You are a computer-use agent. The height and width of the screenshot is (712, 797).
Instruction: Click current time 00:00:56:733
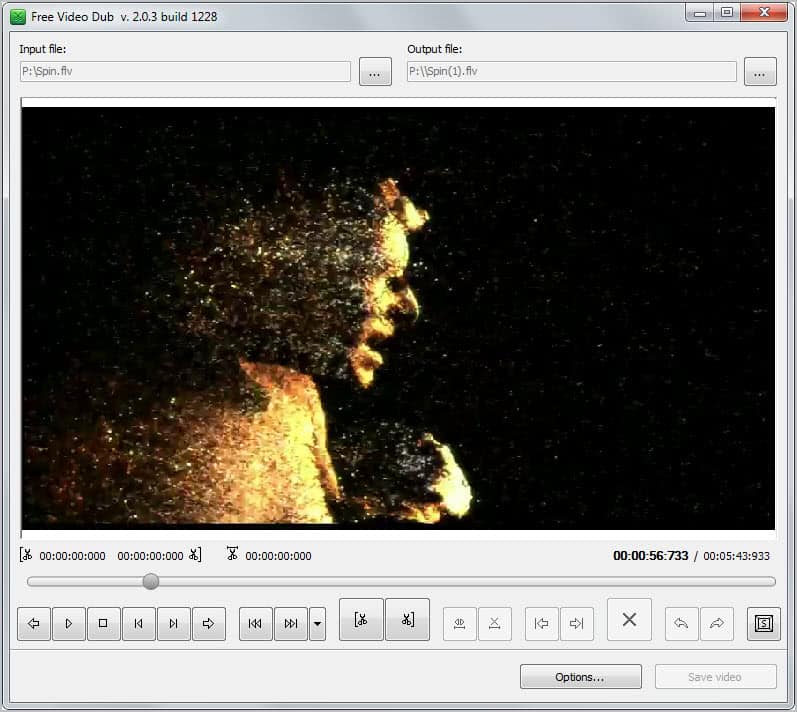coord(651,556)
